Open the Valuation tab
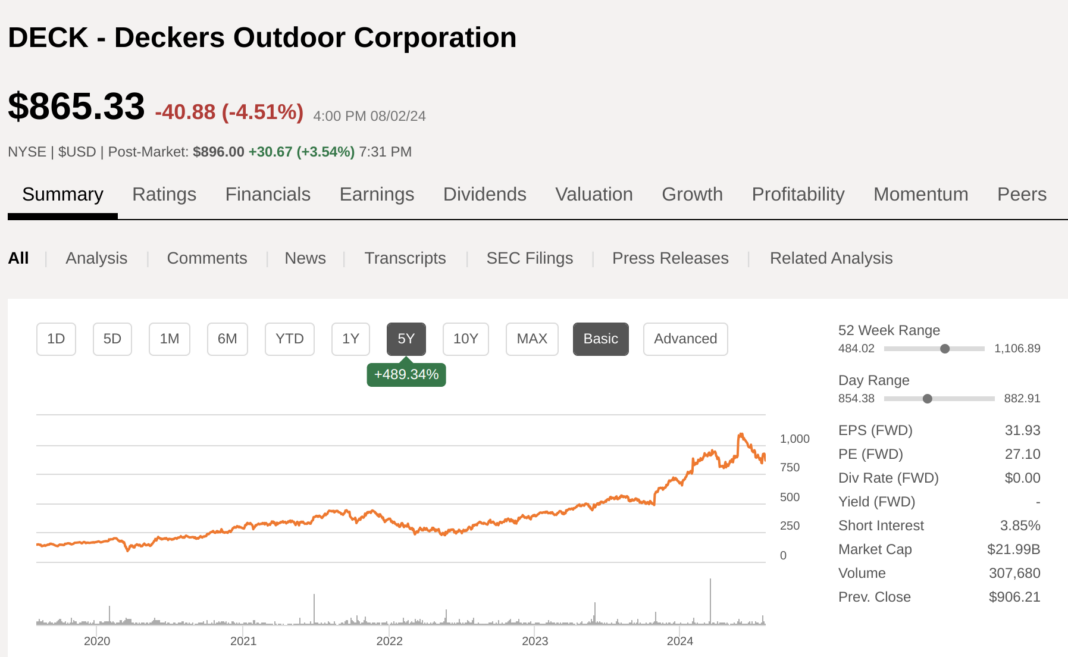 click(593, 194)
